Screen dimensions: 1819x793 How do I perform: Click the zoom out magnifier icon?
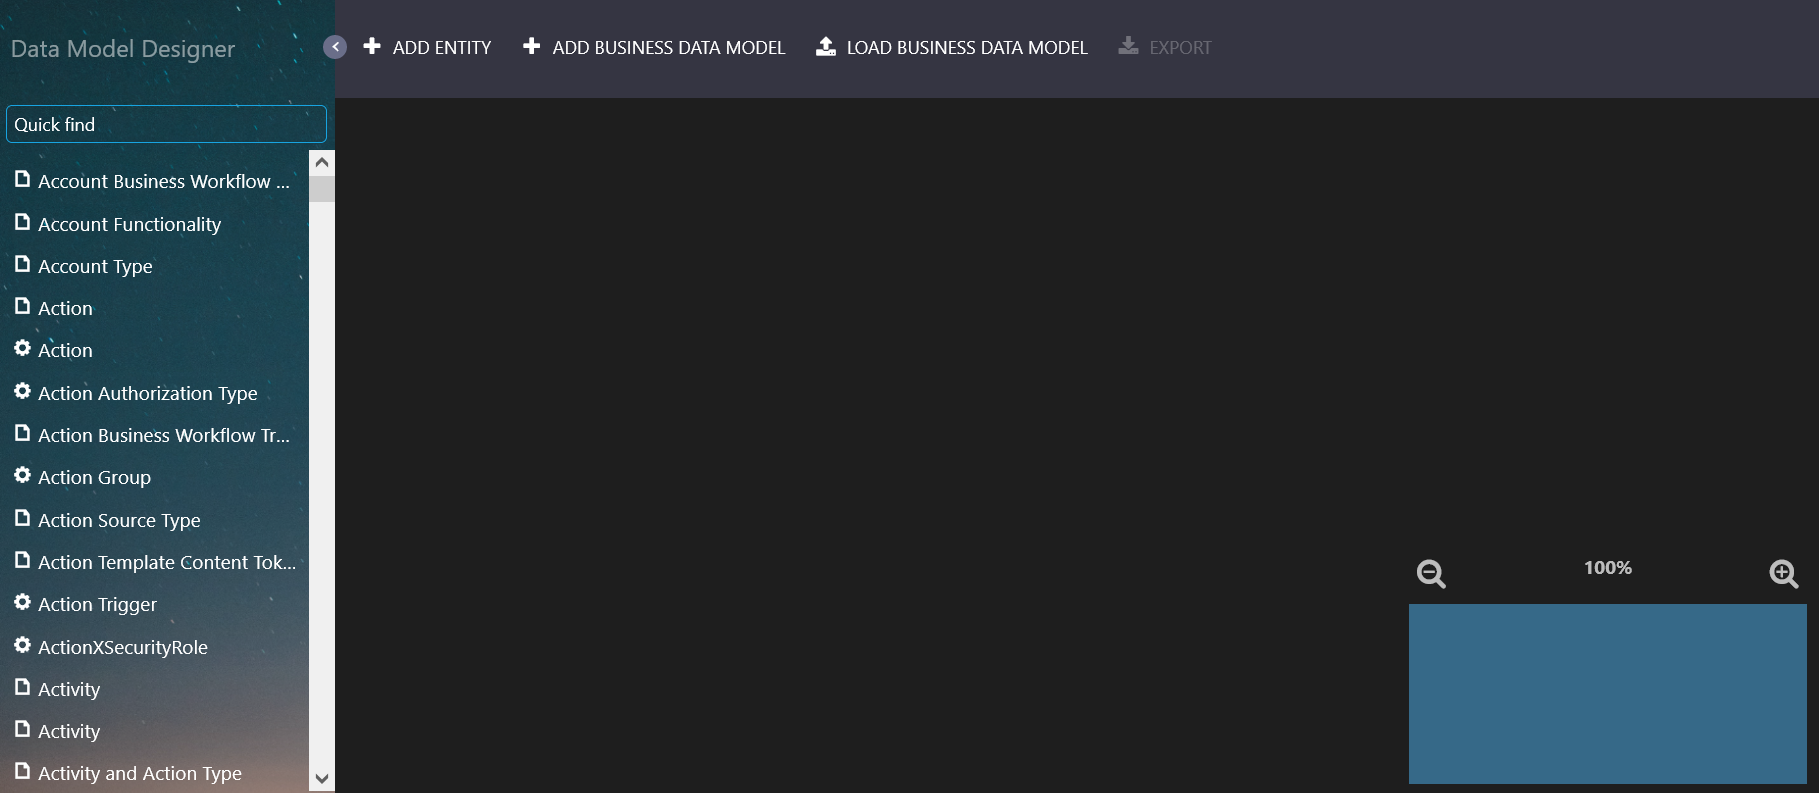1431,574
